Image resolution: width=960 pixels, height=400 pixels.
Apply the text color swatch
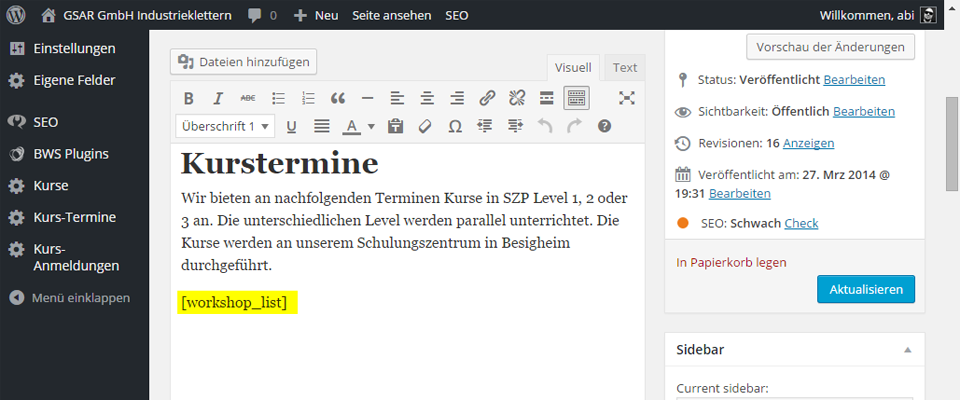[351, 126]
